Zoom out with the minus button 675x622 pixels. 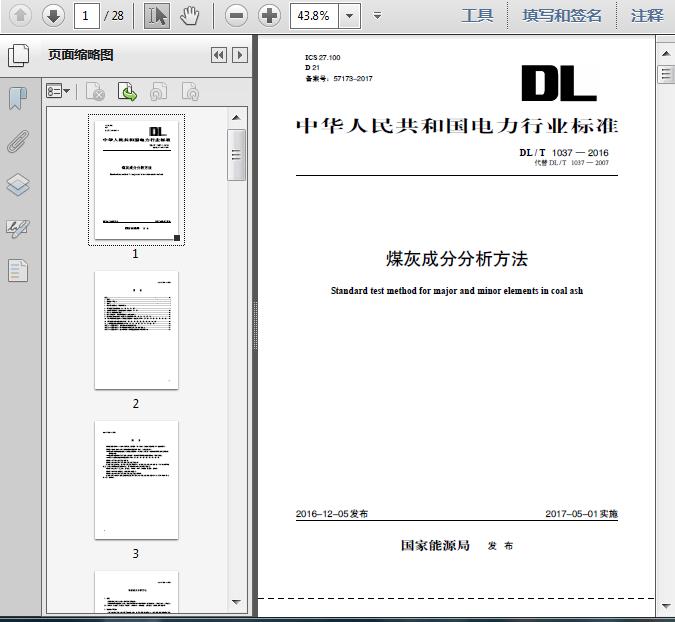[236, 16]
